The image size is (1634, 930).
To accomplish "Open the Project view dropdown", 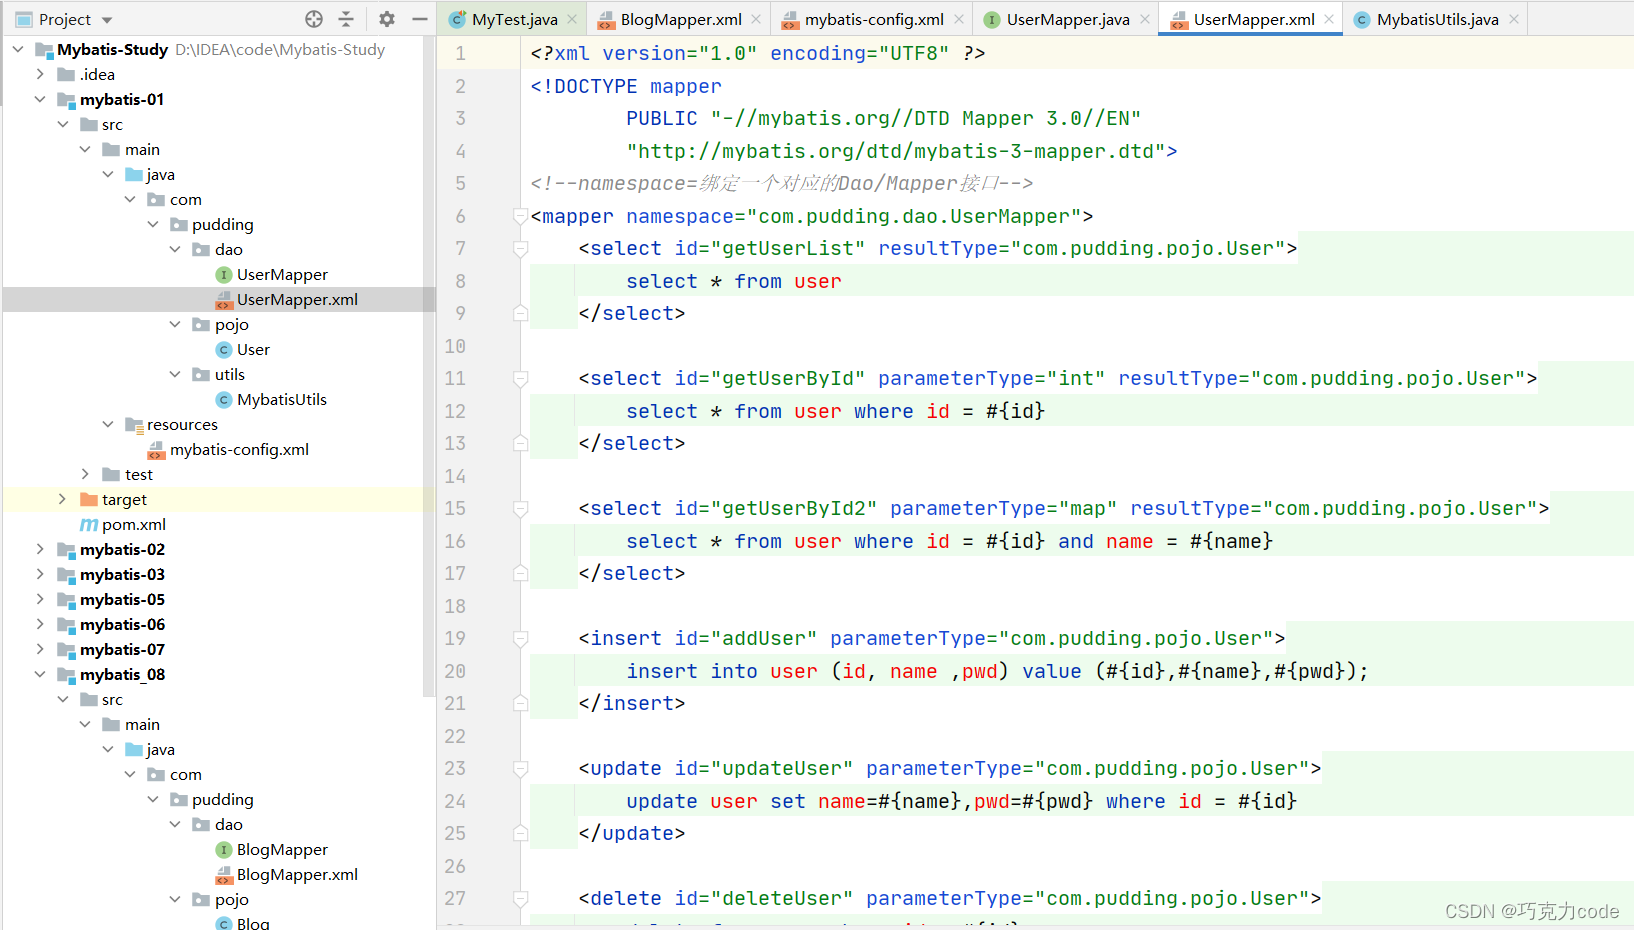I will coord(107,20).
